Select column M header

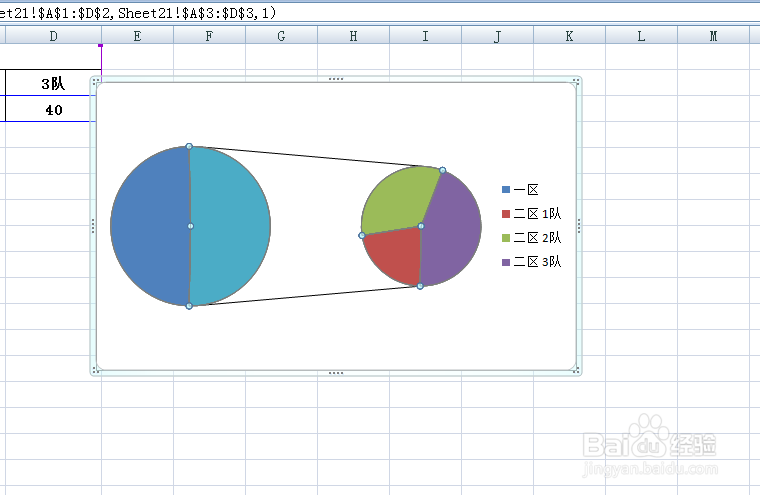click(713, 35)
